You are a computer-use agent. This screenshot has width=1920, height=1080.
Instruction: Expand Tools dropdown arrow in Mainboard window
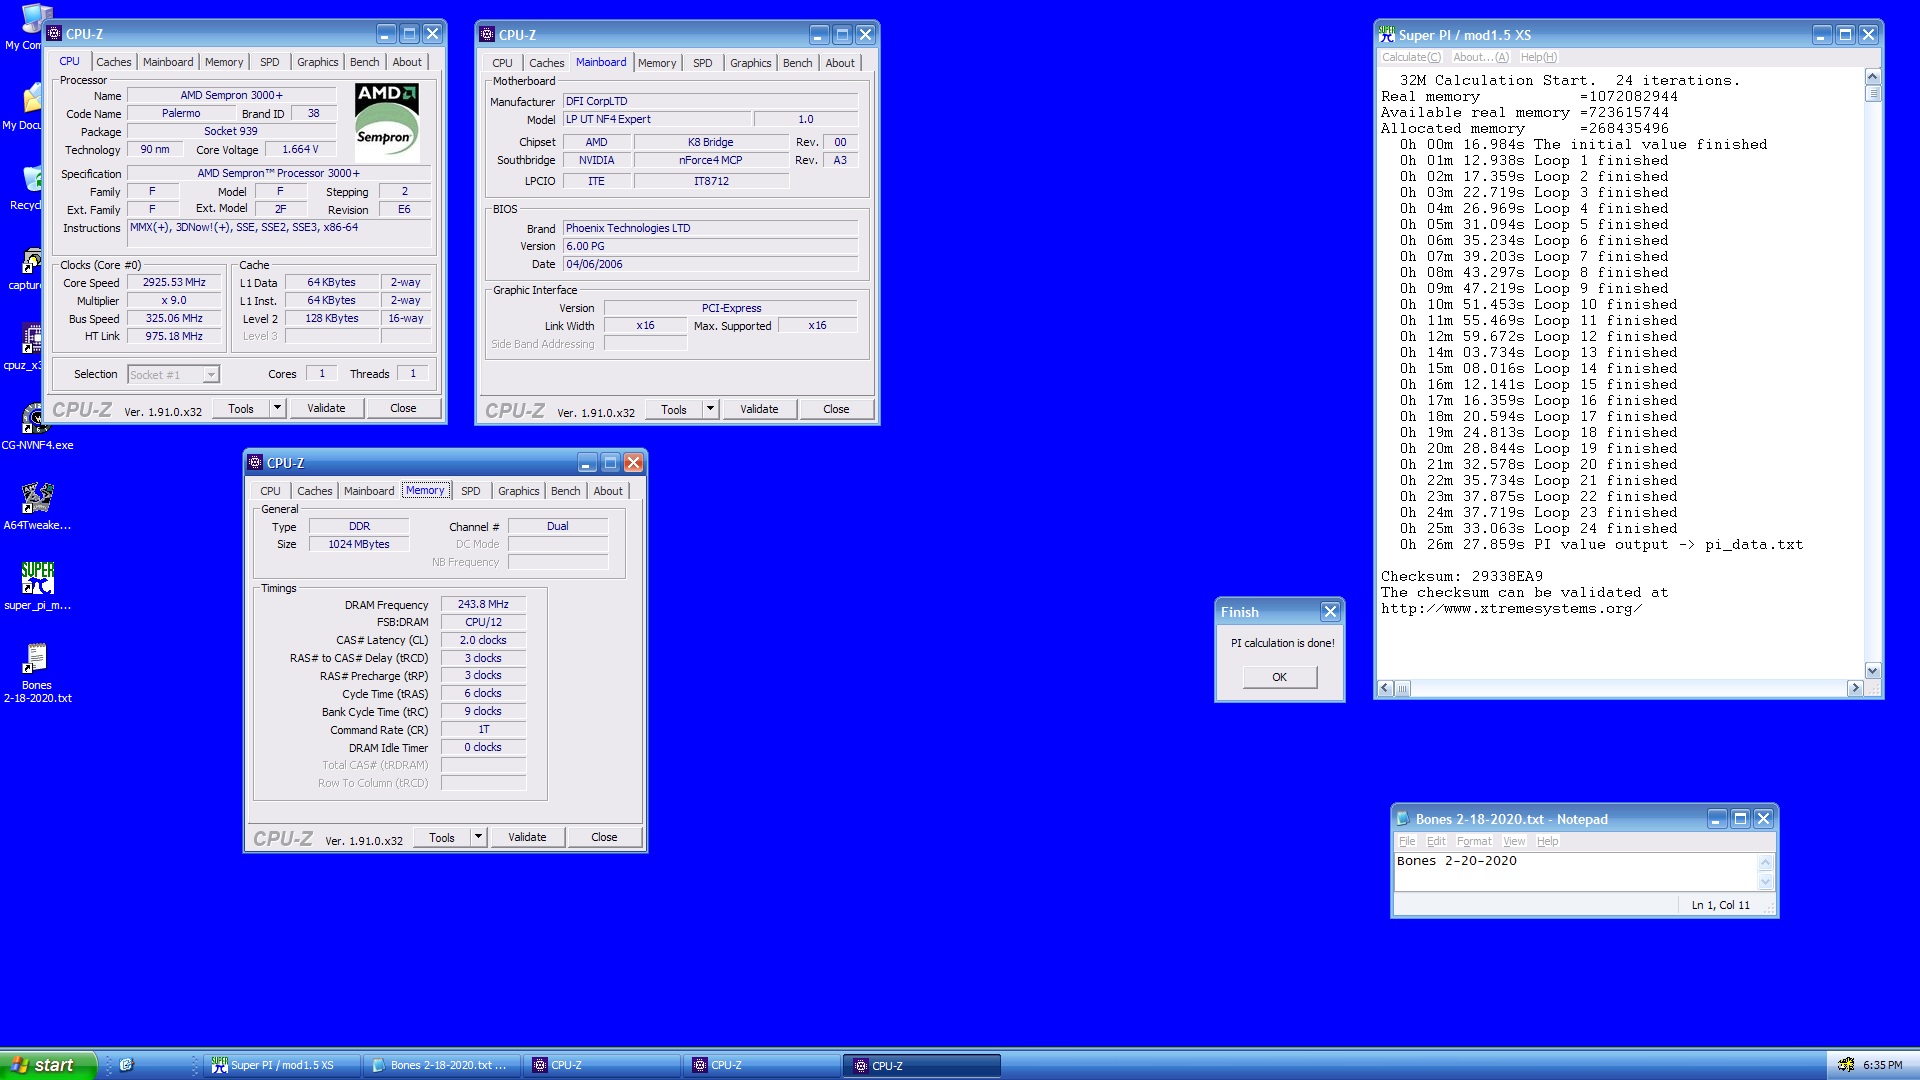(x=711, y=409)
